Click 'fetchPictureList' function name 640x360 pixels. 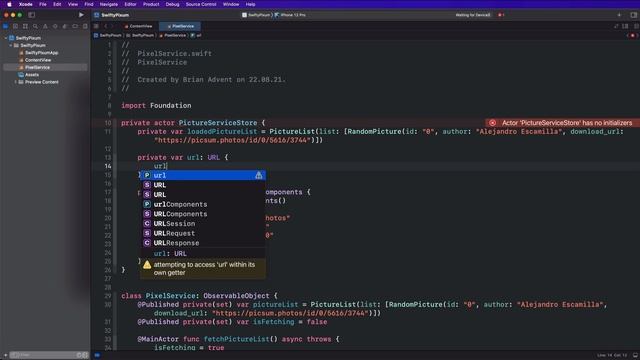click(x=236, y=339)
